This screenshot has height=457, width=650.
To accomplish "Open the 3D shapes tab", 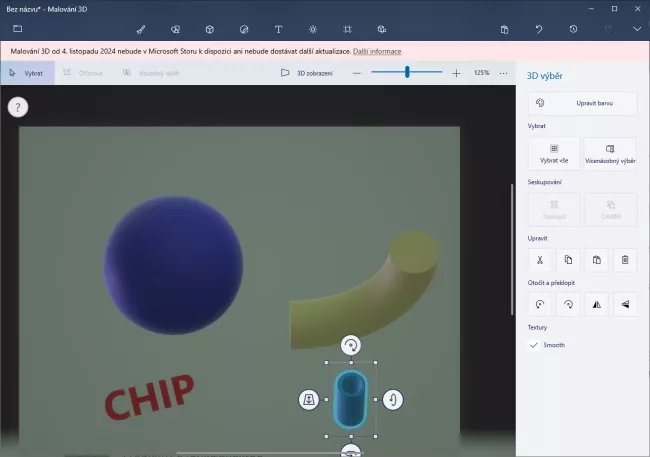I will 209,29.
